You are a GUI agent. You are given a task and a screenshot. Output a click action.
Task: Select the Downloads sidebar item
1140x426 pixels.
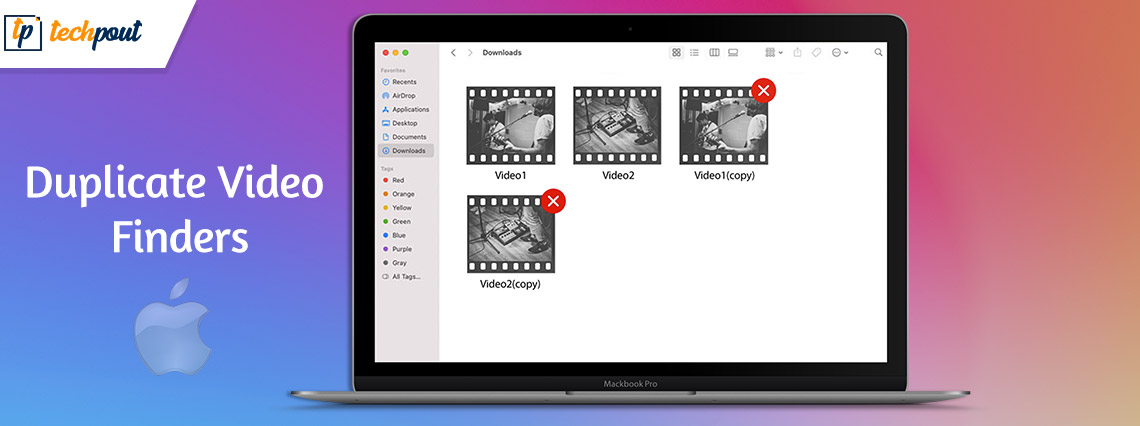coord(407,151)
